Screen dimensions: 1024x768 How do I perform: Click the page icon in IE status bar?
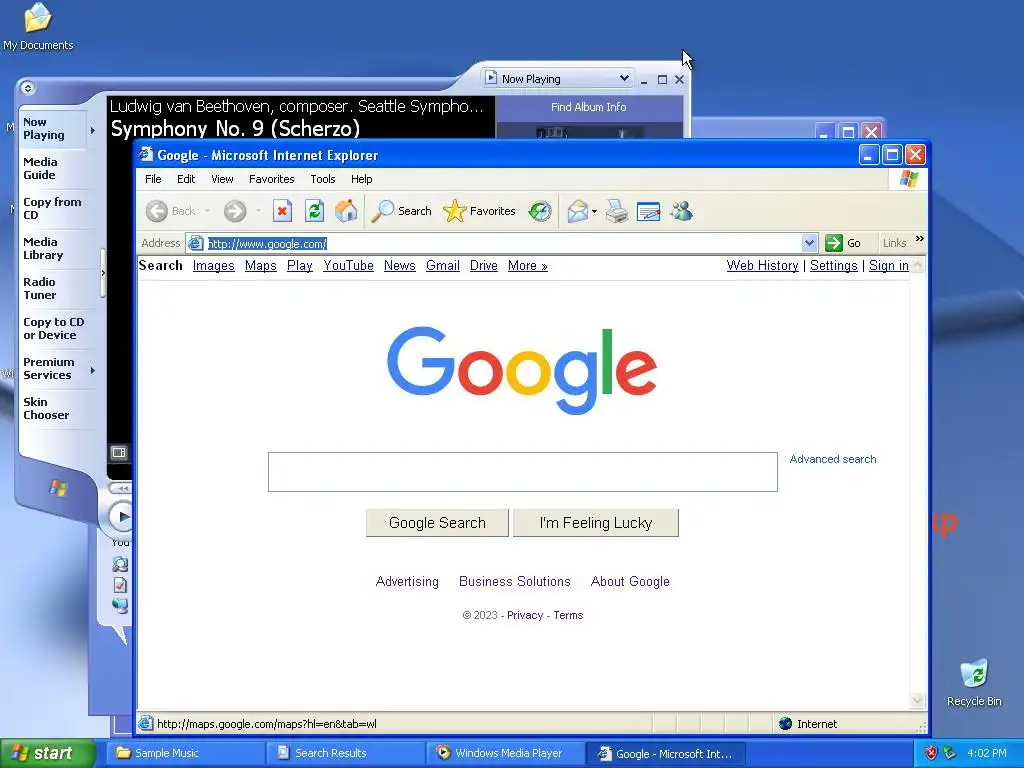point(146,723)
